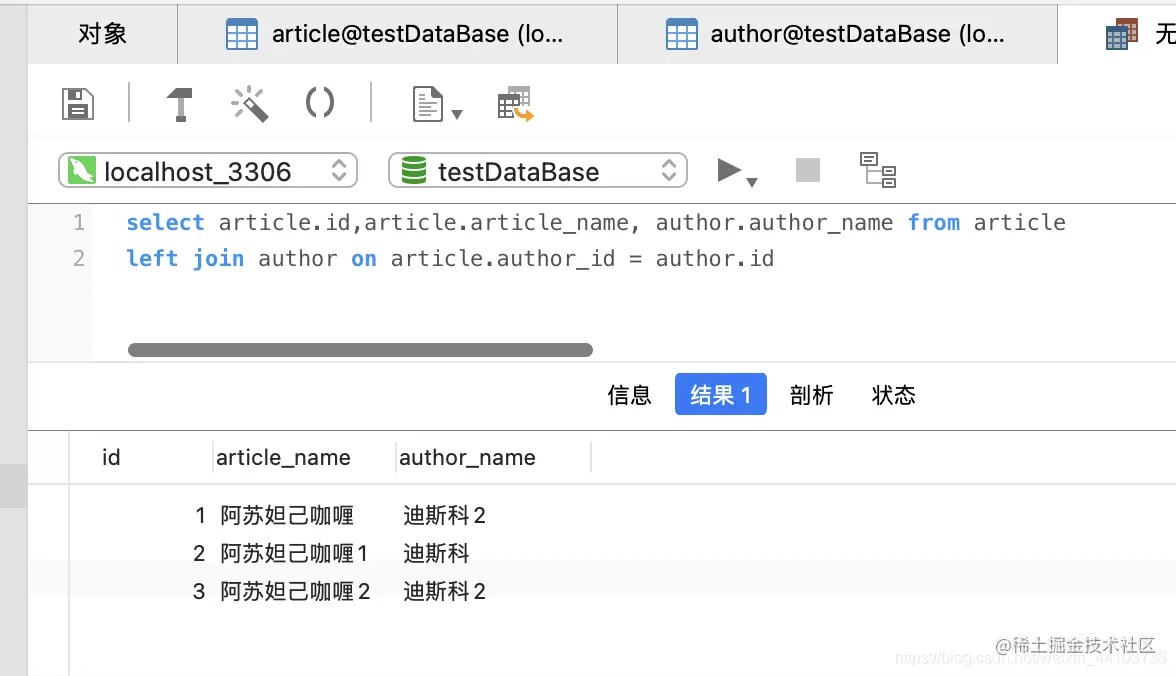Select author cell 迪斯科2 in row 1

click(445, 515)
